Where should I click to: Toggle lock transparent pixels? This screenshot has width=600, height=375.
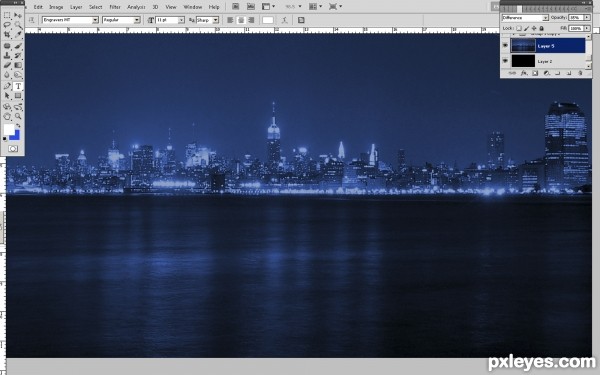coord(519,28)
